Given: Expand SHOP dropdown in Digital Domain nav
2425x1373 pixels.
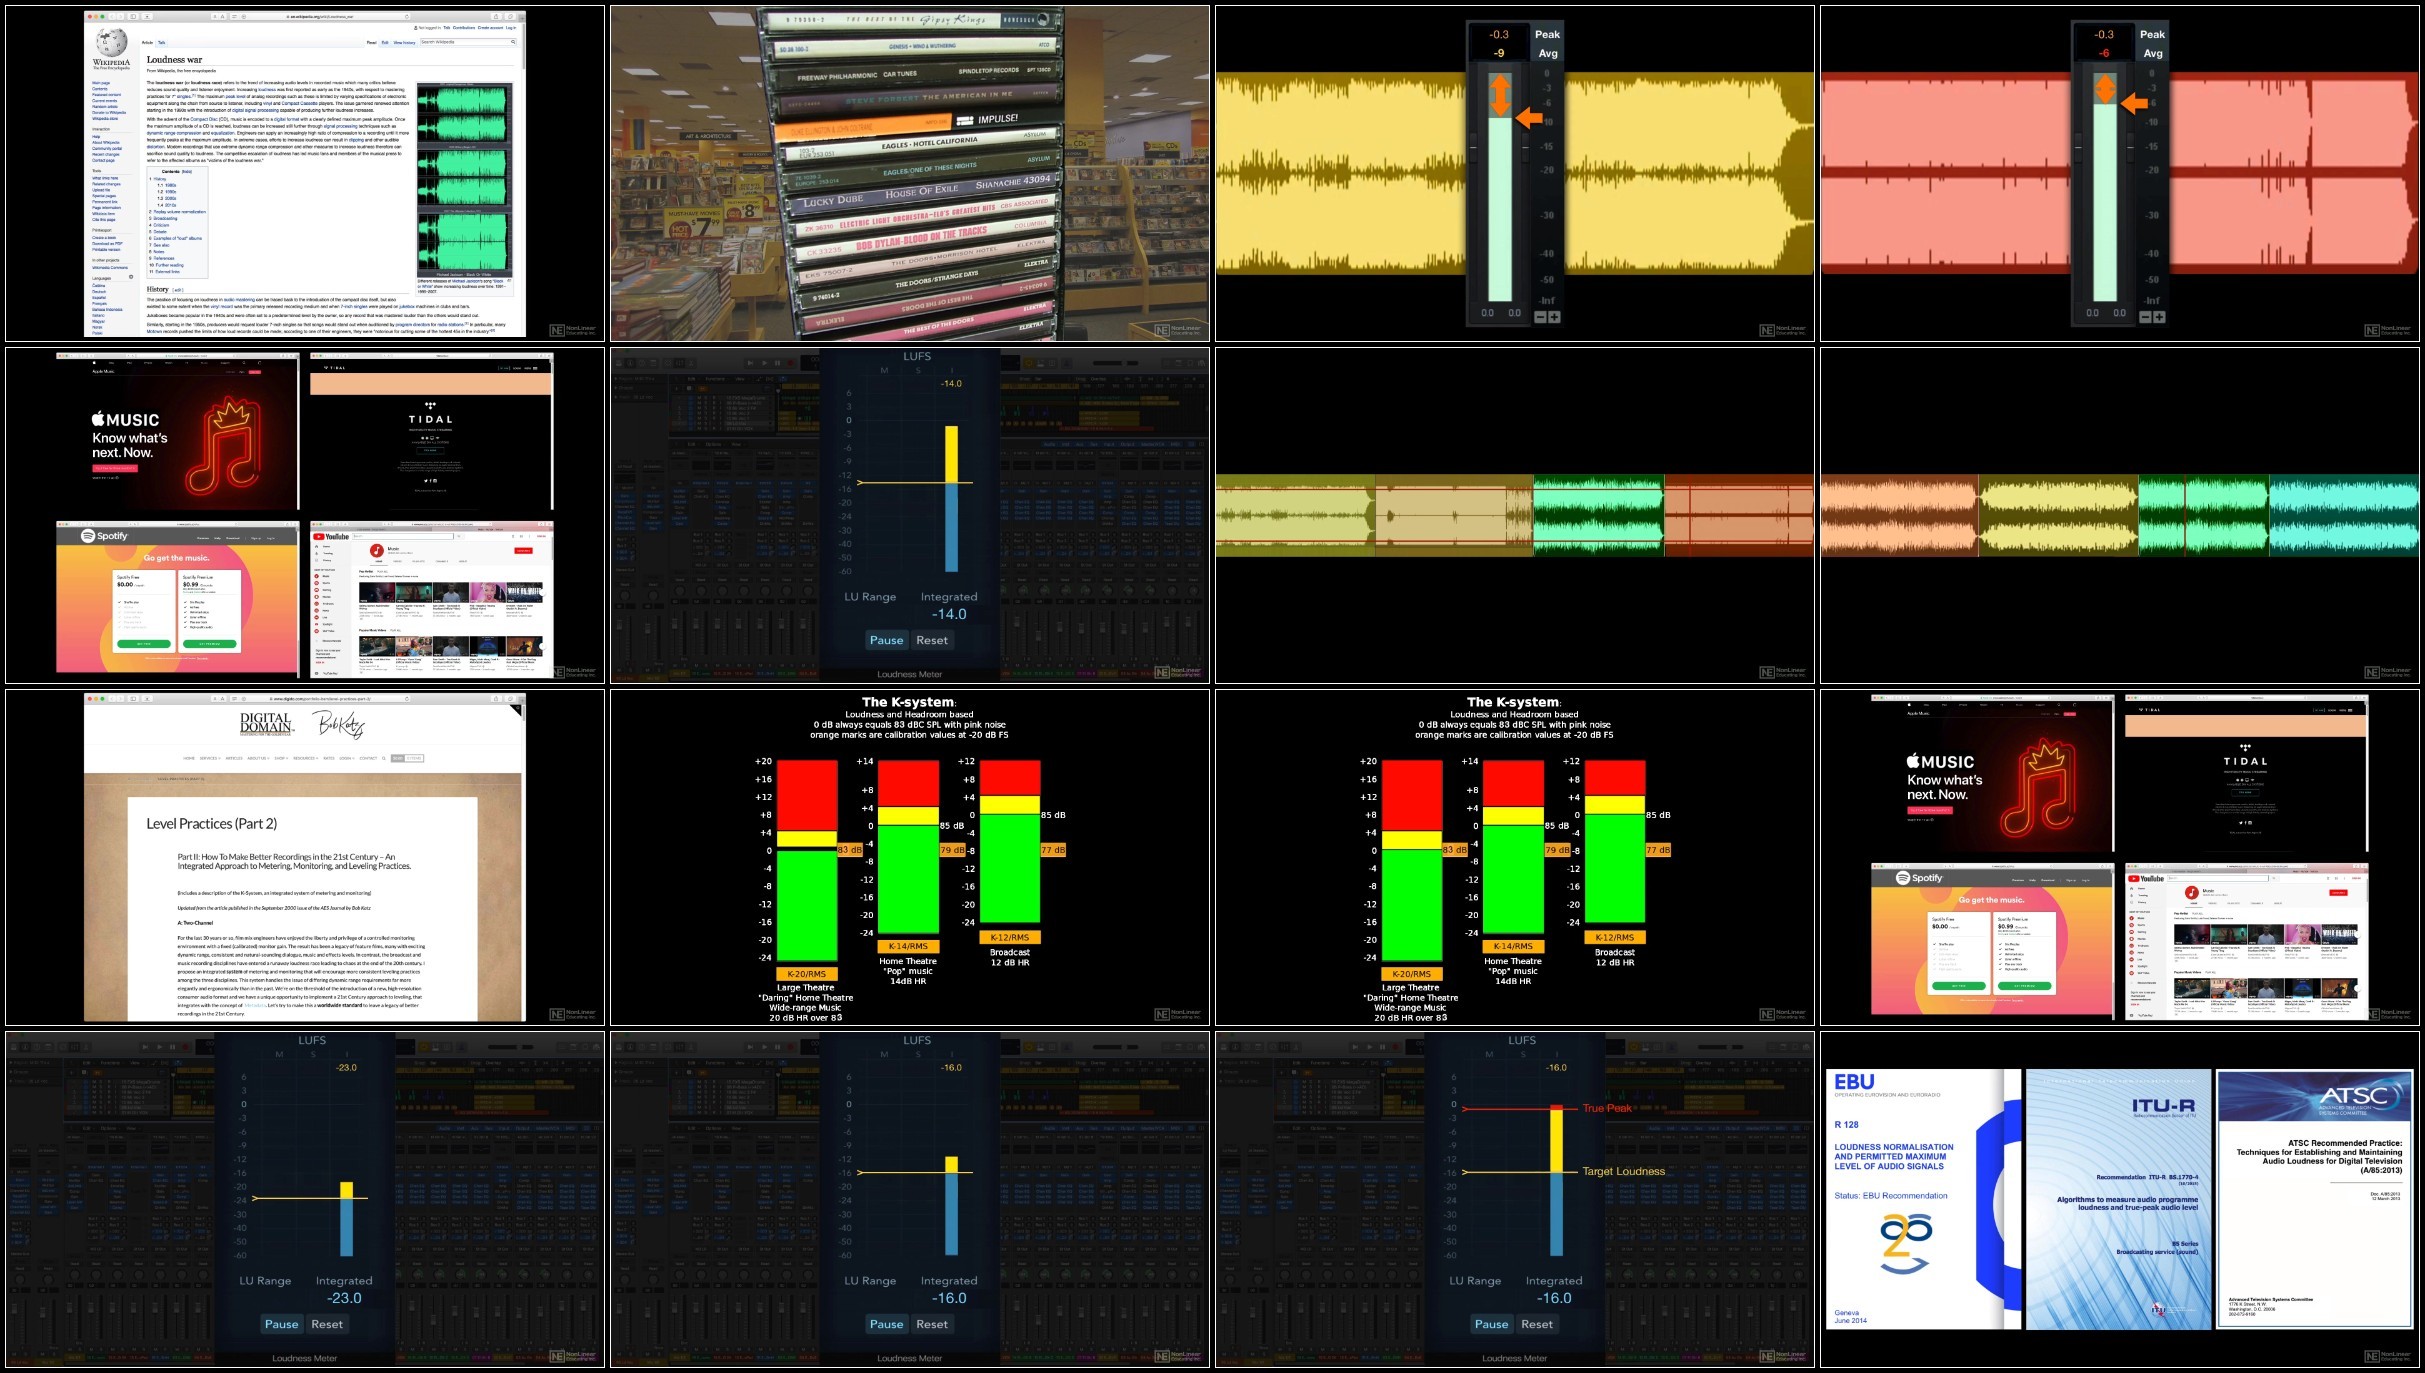Looking at the screenshot, I should [281, 758].
